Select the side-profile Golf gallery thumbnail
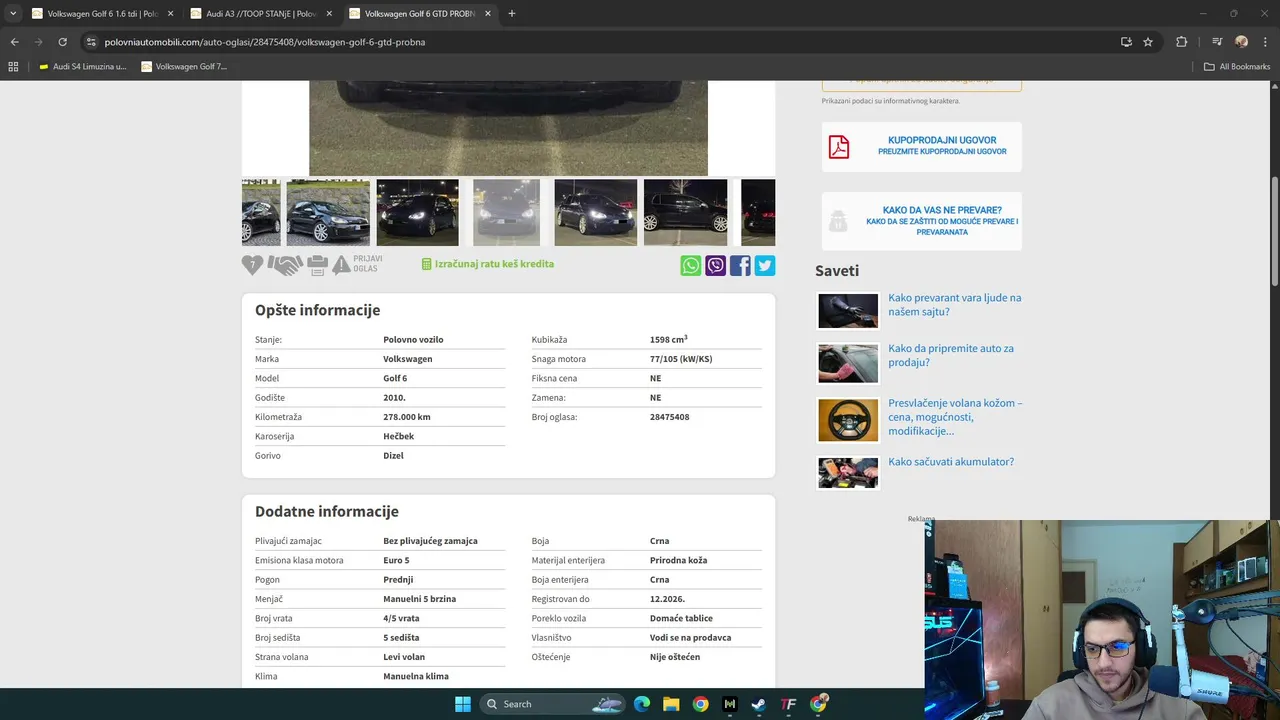Screen dimensions: 1280x720 click(x=685, y=212)
